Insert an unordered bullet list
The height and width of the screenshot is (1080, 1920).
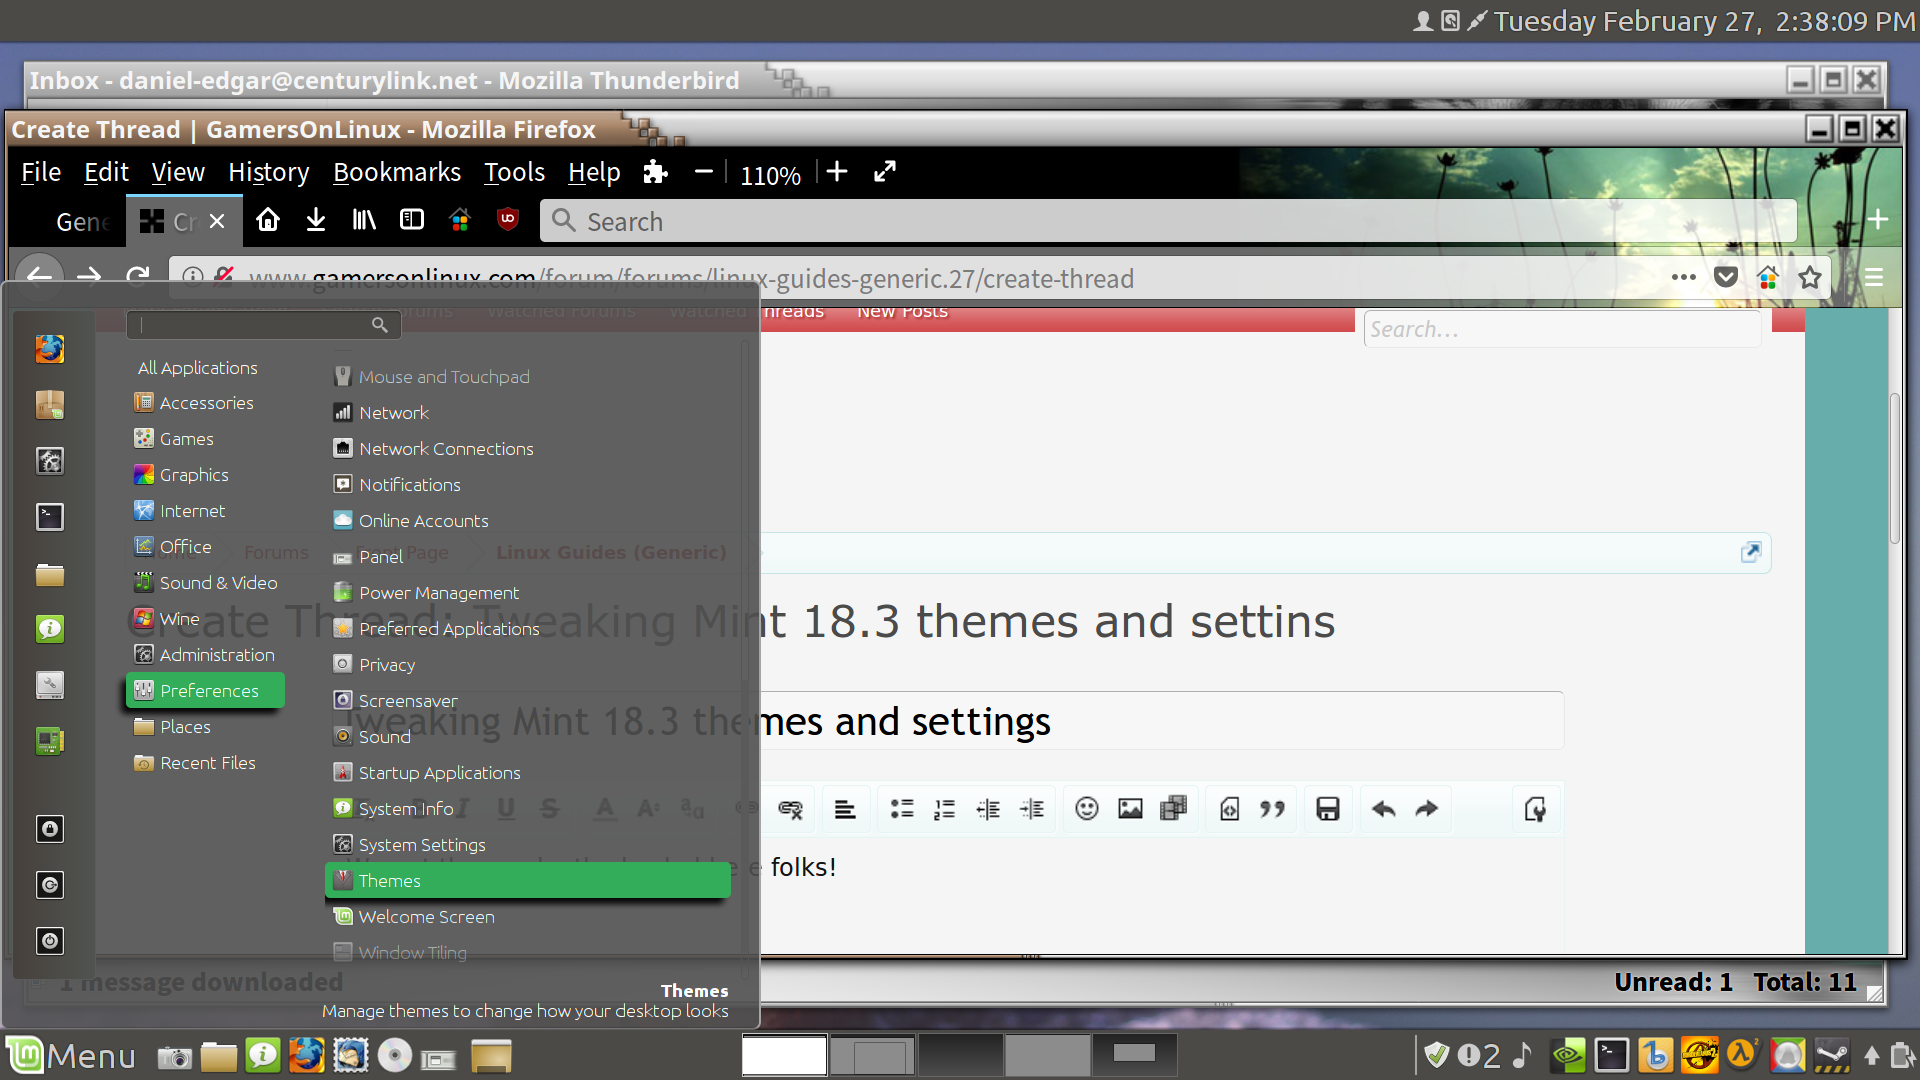[x=902, y=809]
